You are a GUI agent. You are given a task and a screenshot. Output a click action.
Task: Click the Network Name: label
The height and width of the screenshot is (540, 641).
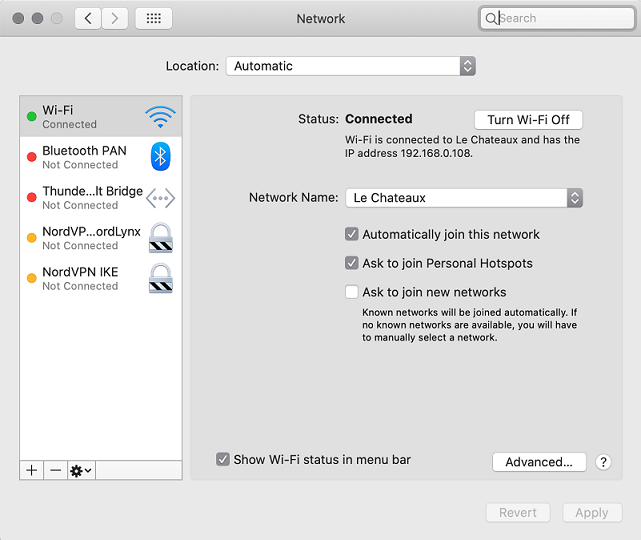[294, 197]
